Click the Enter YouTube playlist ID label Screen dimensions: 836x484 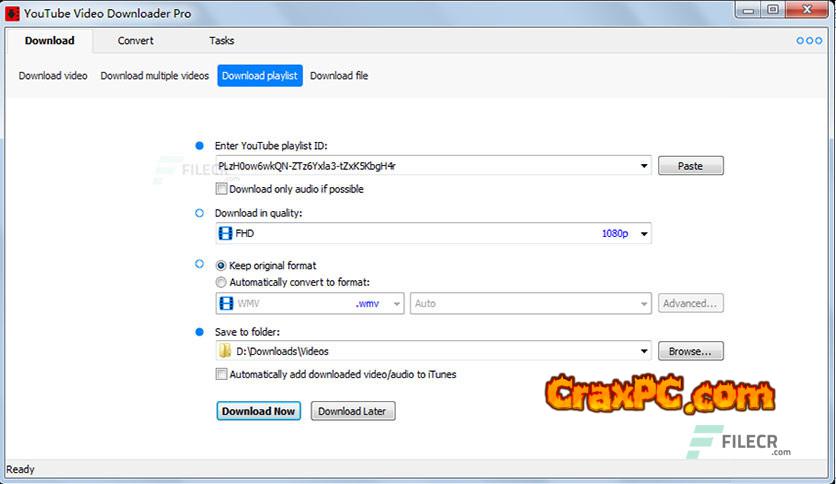click(x=271, y=146)
